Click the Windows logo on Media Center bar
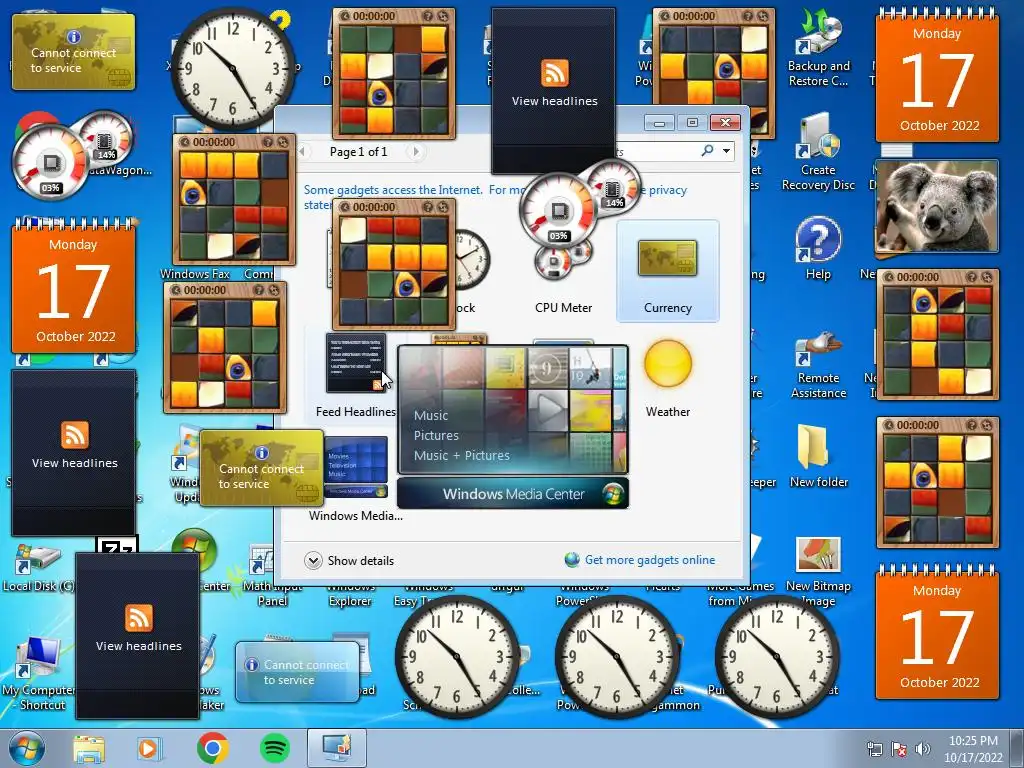 tap(613, 494)
